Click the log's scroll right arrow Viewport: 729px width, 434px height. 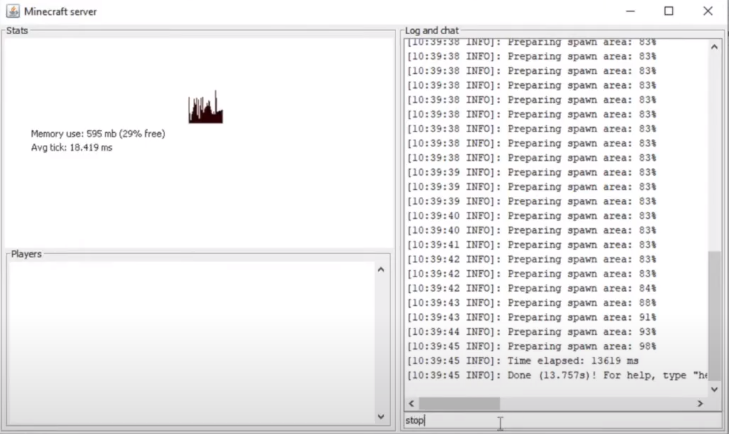(700, 404)
